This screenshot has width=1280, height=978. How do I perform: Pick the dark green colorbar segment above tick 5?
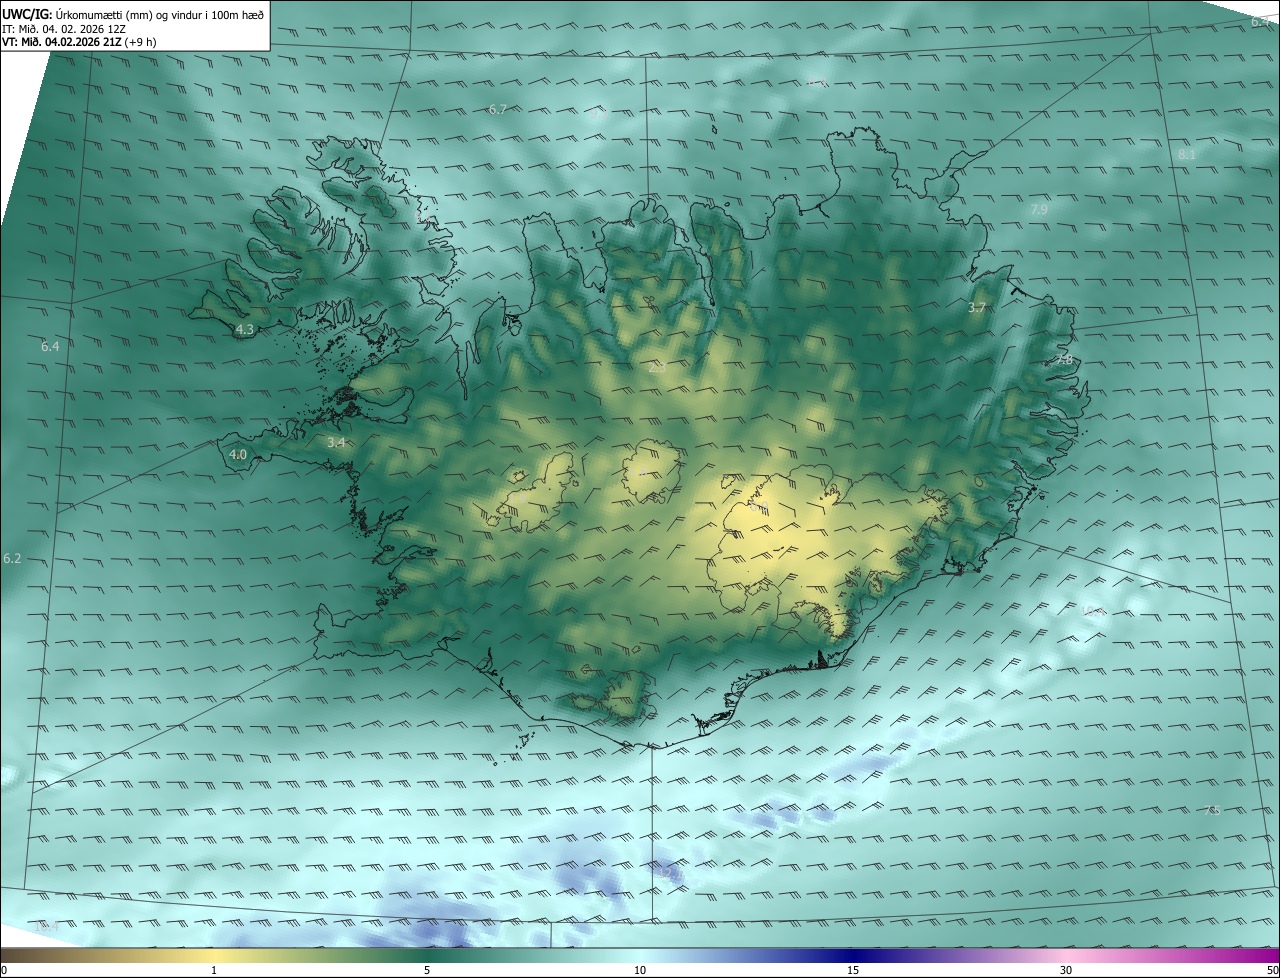(427, 955)
